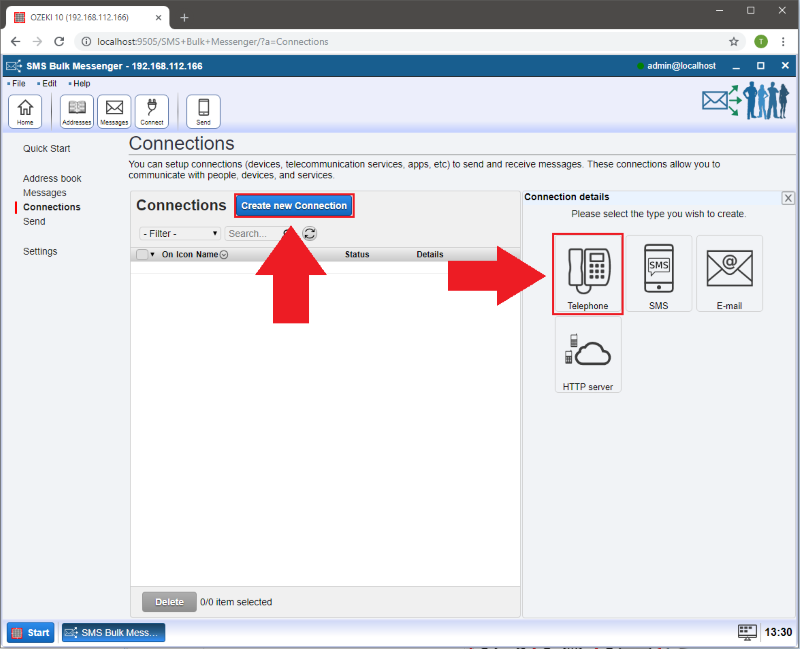Open the Start menu on taskbar

(x=30, y=632)
